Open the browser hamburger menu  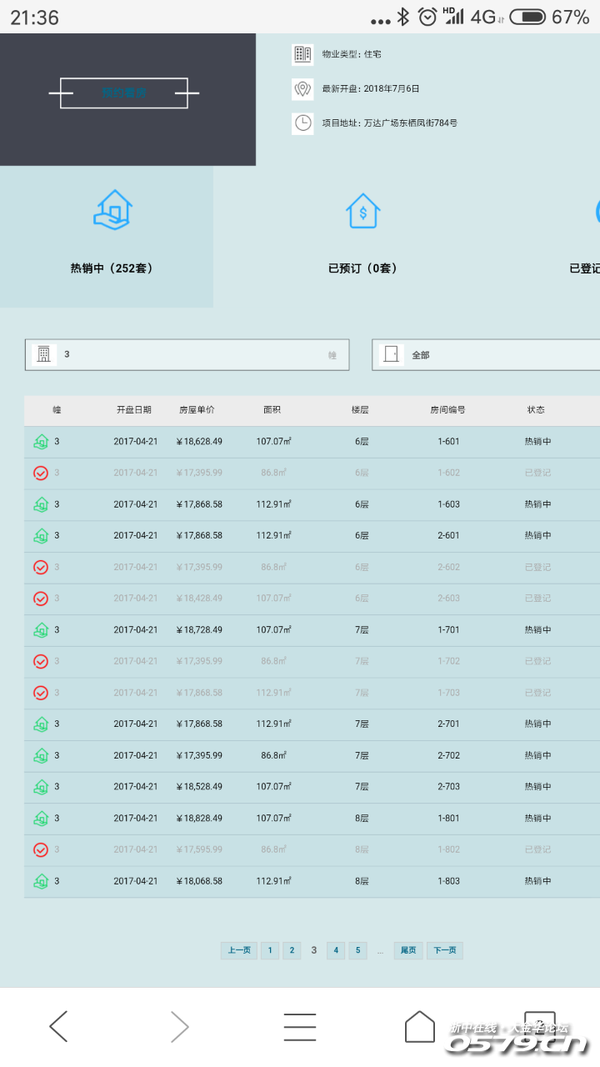299,1026
